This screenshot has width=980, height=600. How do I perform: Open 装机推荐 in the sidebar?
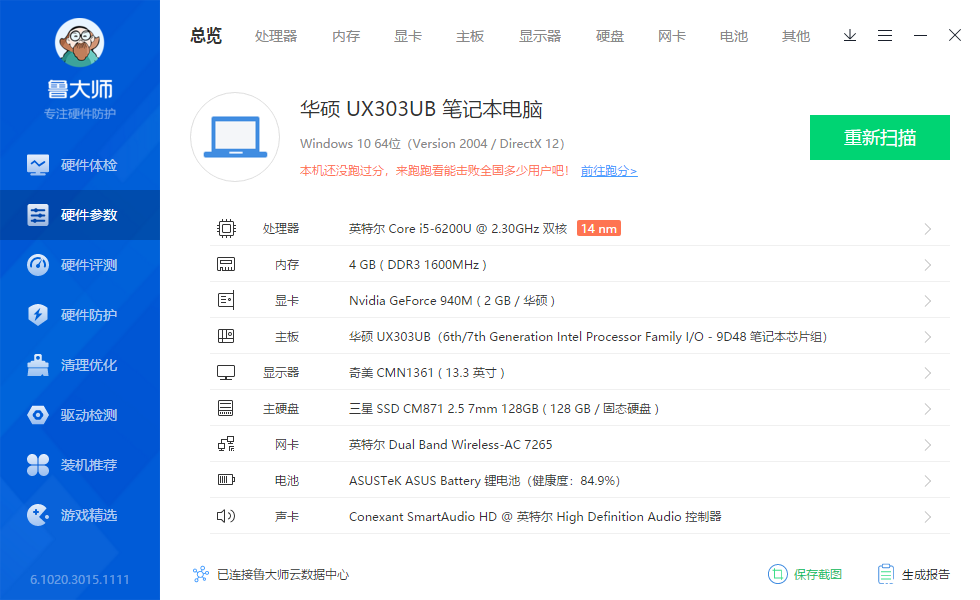(x=80, y=465)
